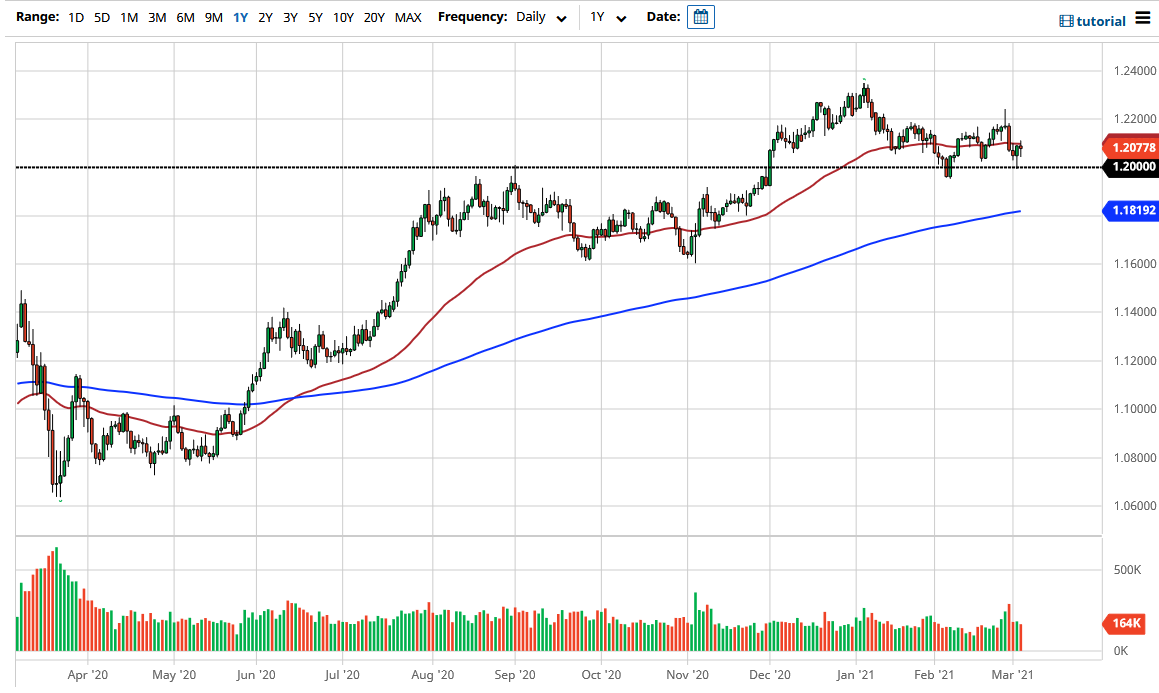Image resolution: width=1159 pixels, height=693 pixels.
Task: Choose the 1M range
Action: click(129, 17)
